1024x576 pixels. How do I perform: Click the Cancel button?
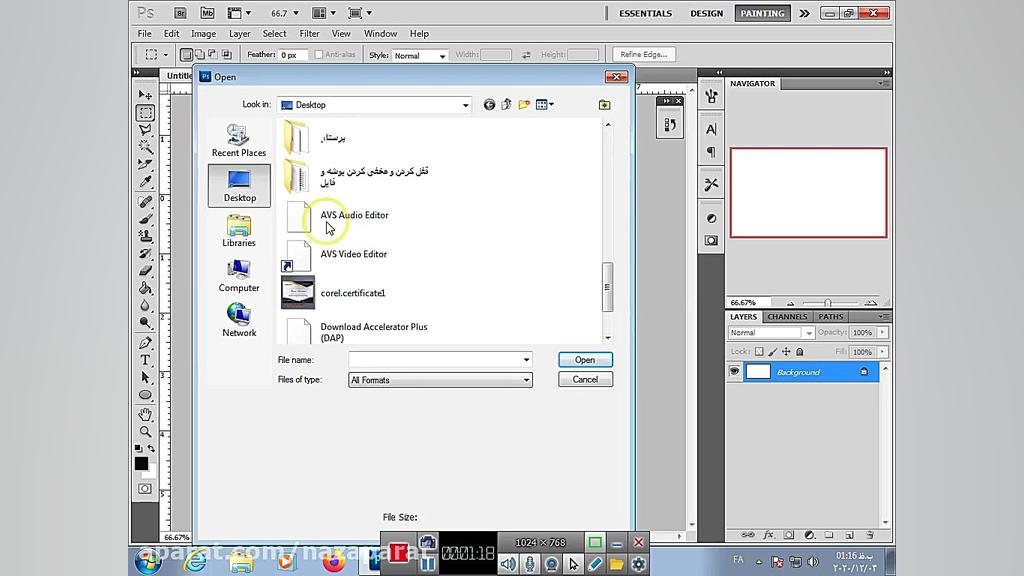(x=585, y=379)
